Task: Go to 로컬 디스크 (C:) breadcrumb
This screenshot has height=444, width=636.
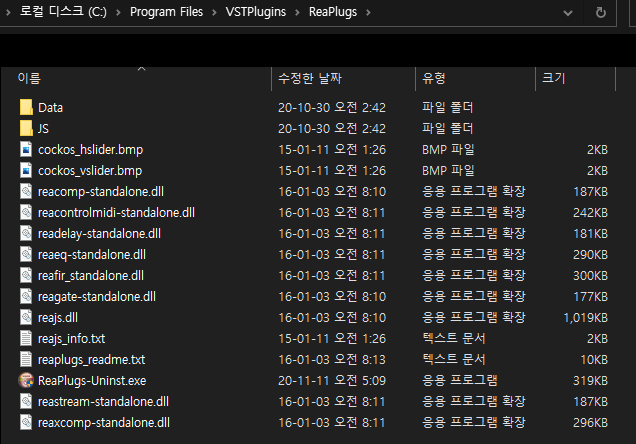Action: (x=63, y=12)
